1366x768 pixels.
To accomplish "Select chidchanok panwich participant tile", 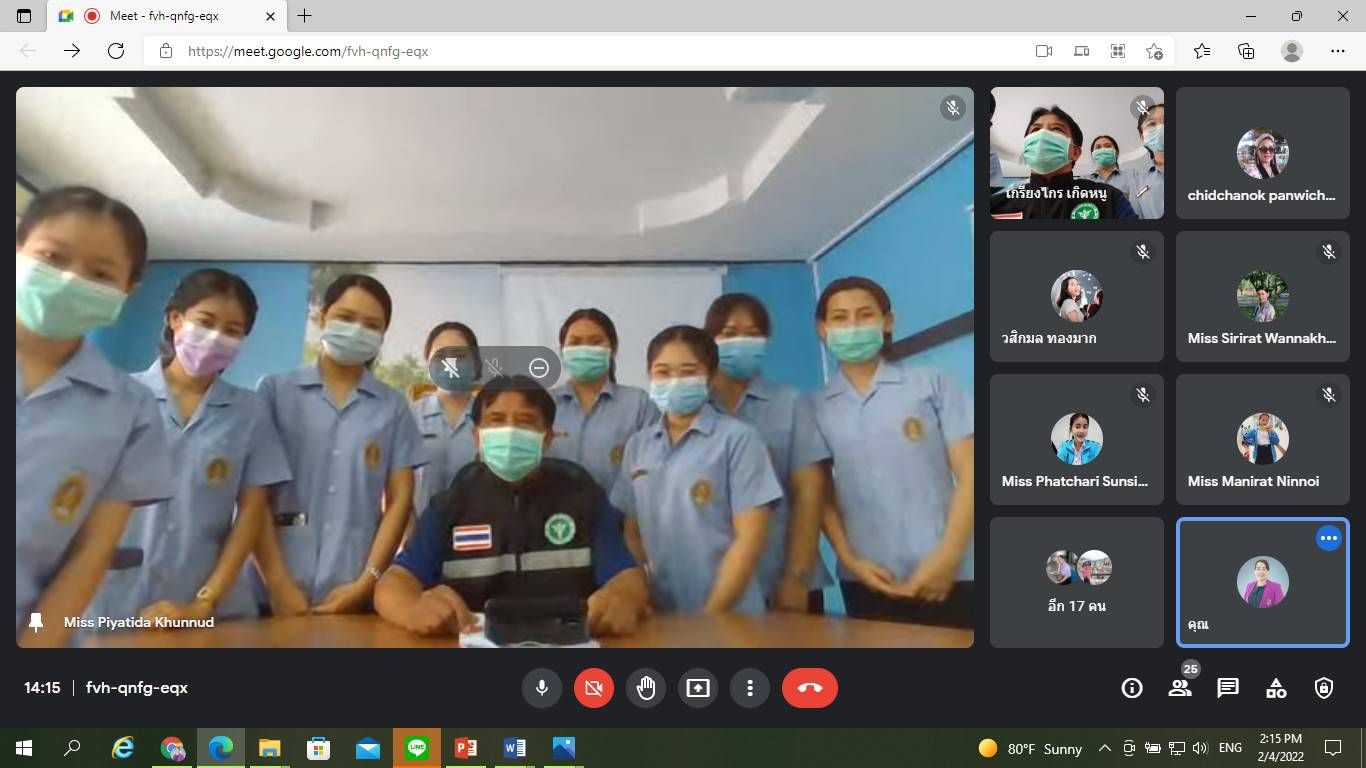I will [x=1262, y=153].
